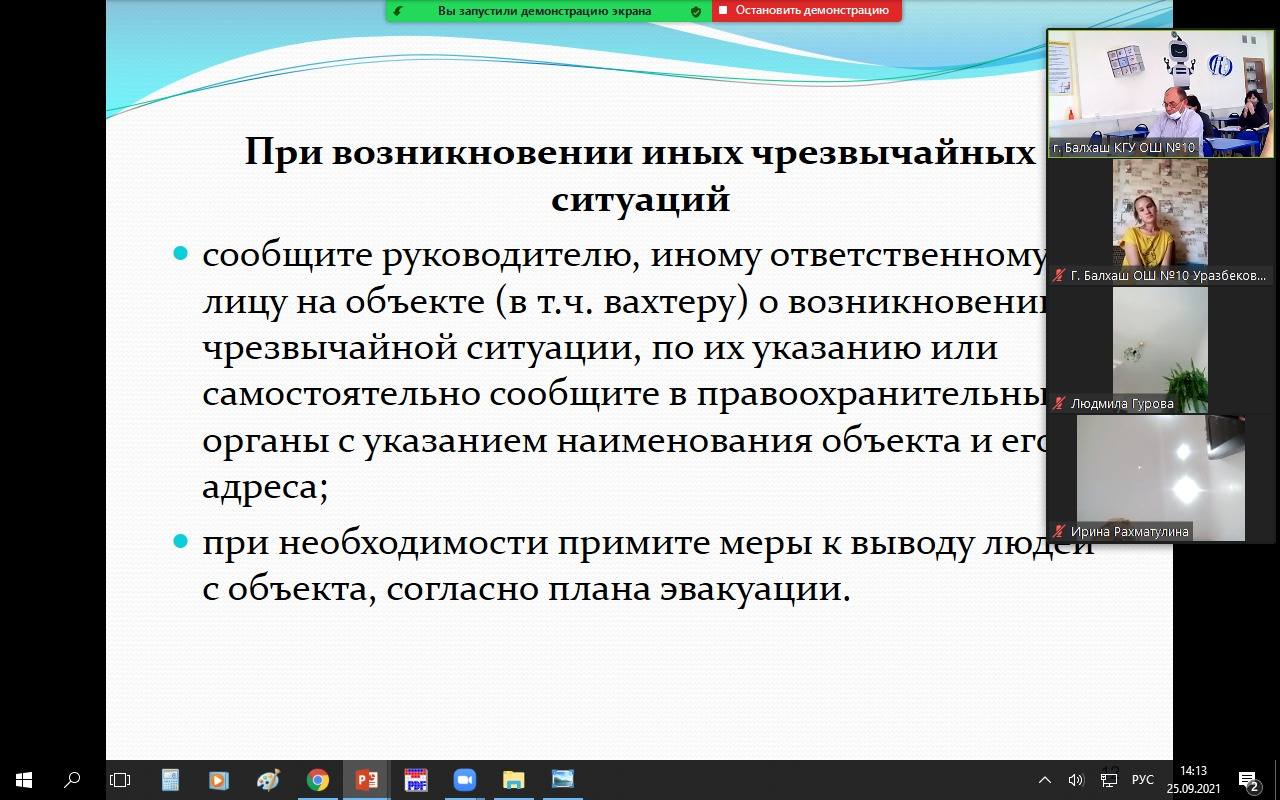Select the г. Балхаш КГУ ОШ №10 video tile
Viewport: 1280px width, 800px height.
click(x=1160, y=93)
